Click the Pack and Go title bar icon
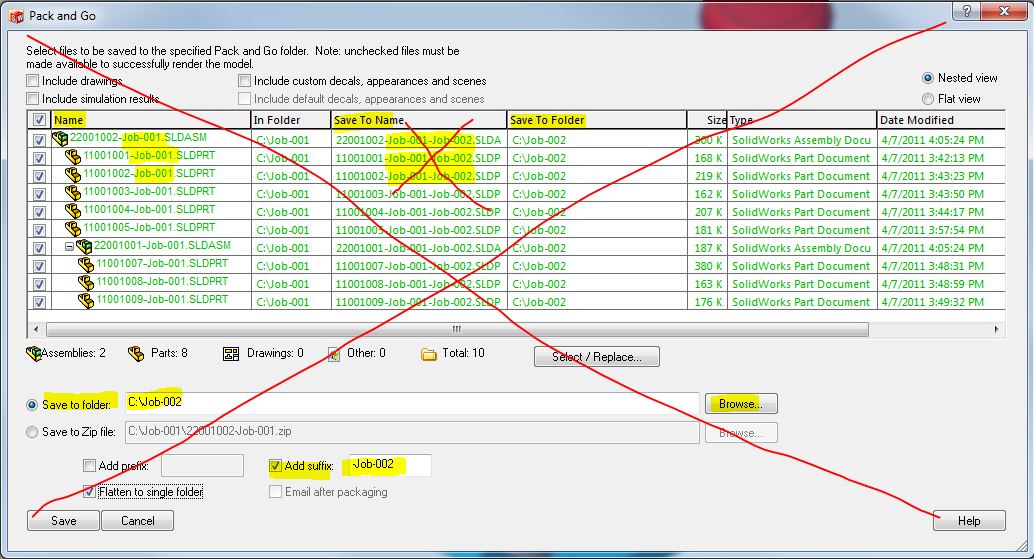1034x559 pixels. pyautogui.click(x=16, y=16)
